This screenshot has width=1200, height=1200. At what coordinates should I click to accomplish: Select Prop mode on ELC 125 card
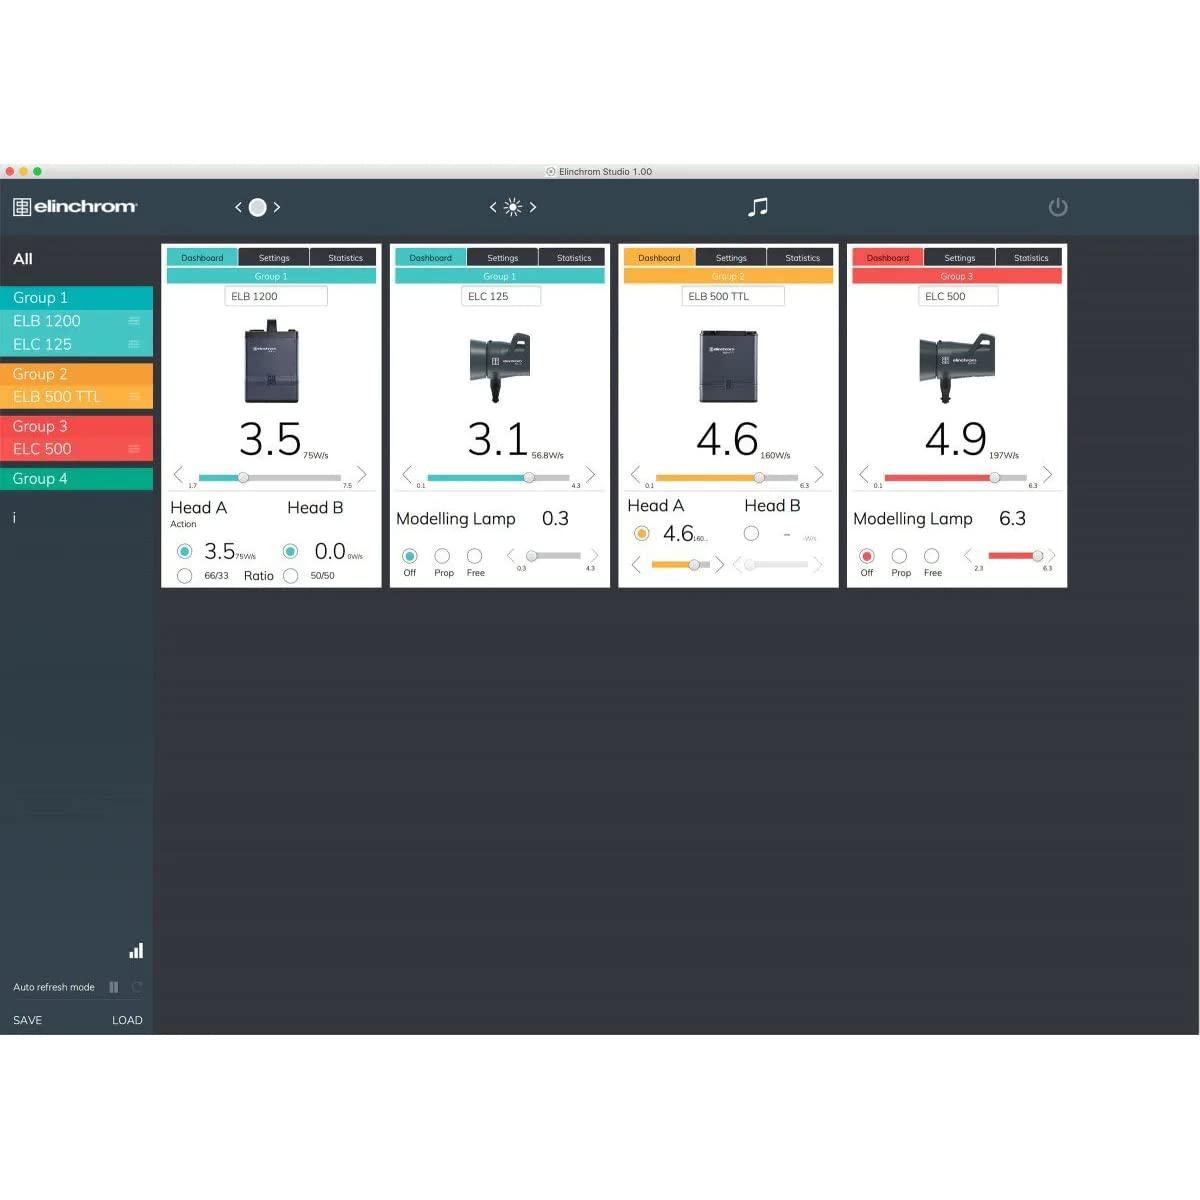tap(442, 556)
